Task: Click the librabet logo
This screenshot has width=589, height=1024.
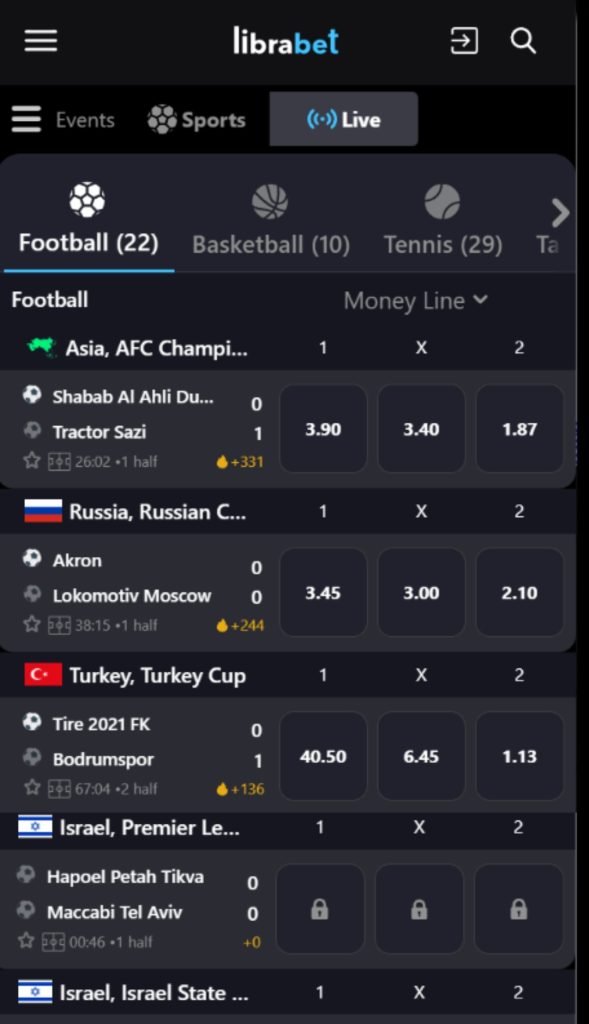Action: tap(288, 41)
